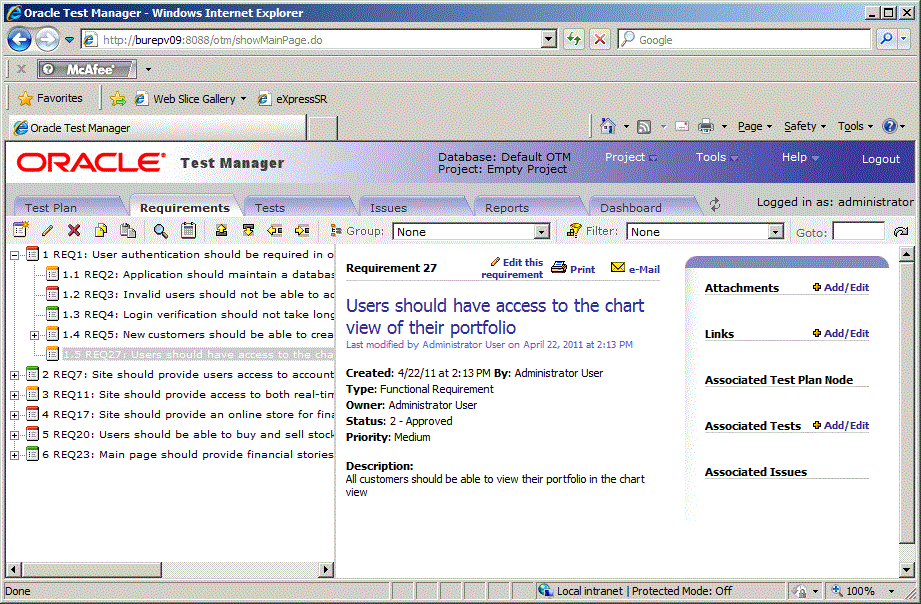Click Edit this requirement link
Viewport: 921px width, 604px height.
point(512,268)
